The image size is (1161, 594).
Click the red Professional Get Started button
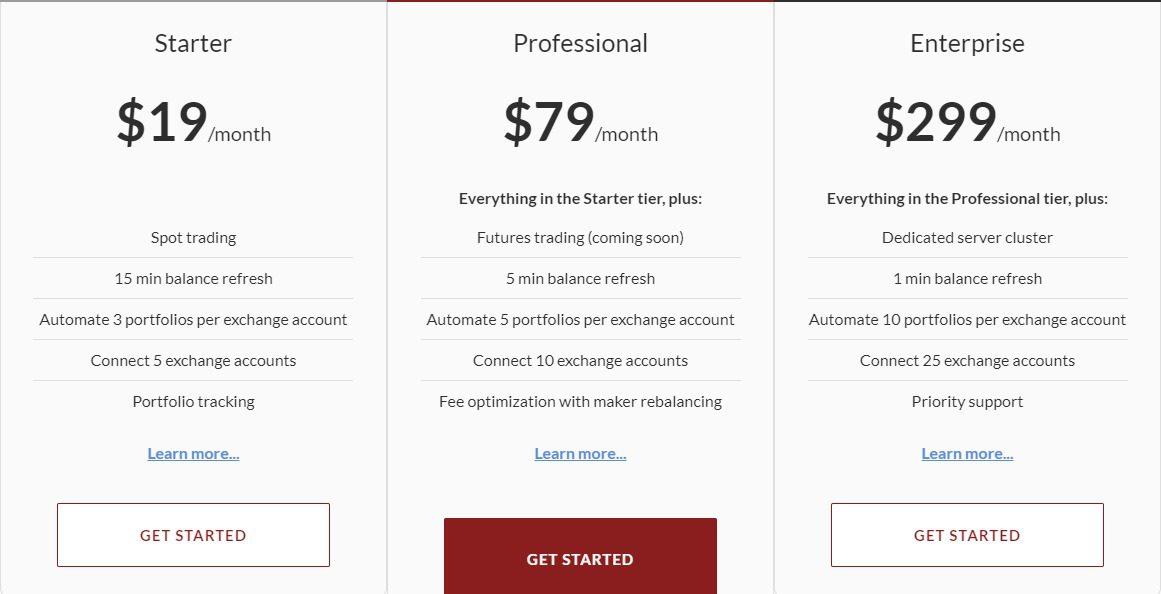(x=580, y=556)
